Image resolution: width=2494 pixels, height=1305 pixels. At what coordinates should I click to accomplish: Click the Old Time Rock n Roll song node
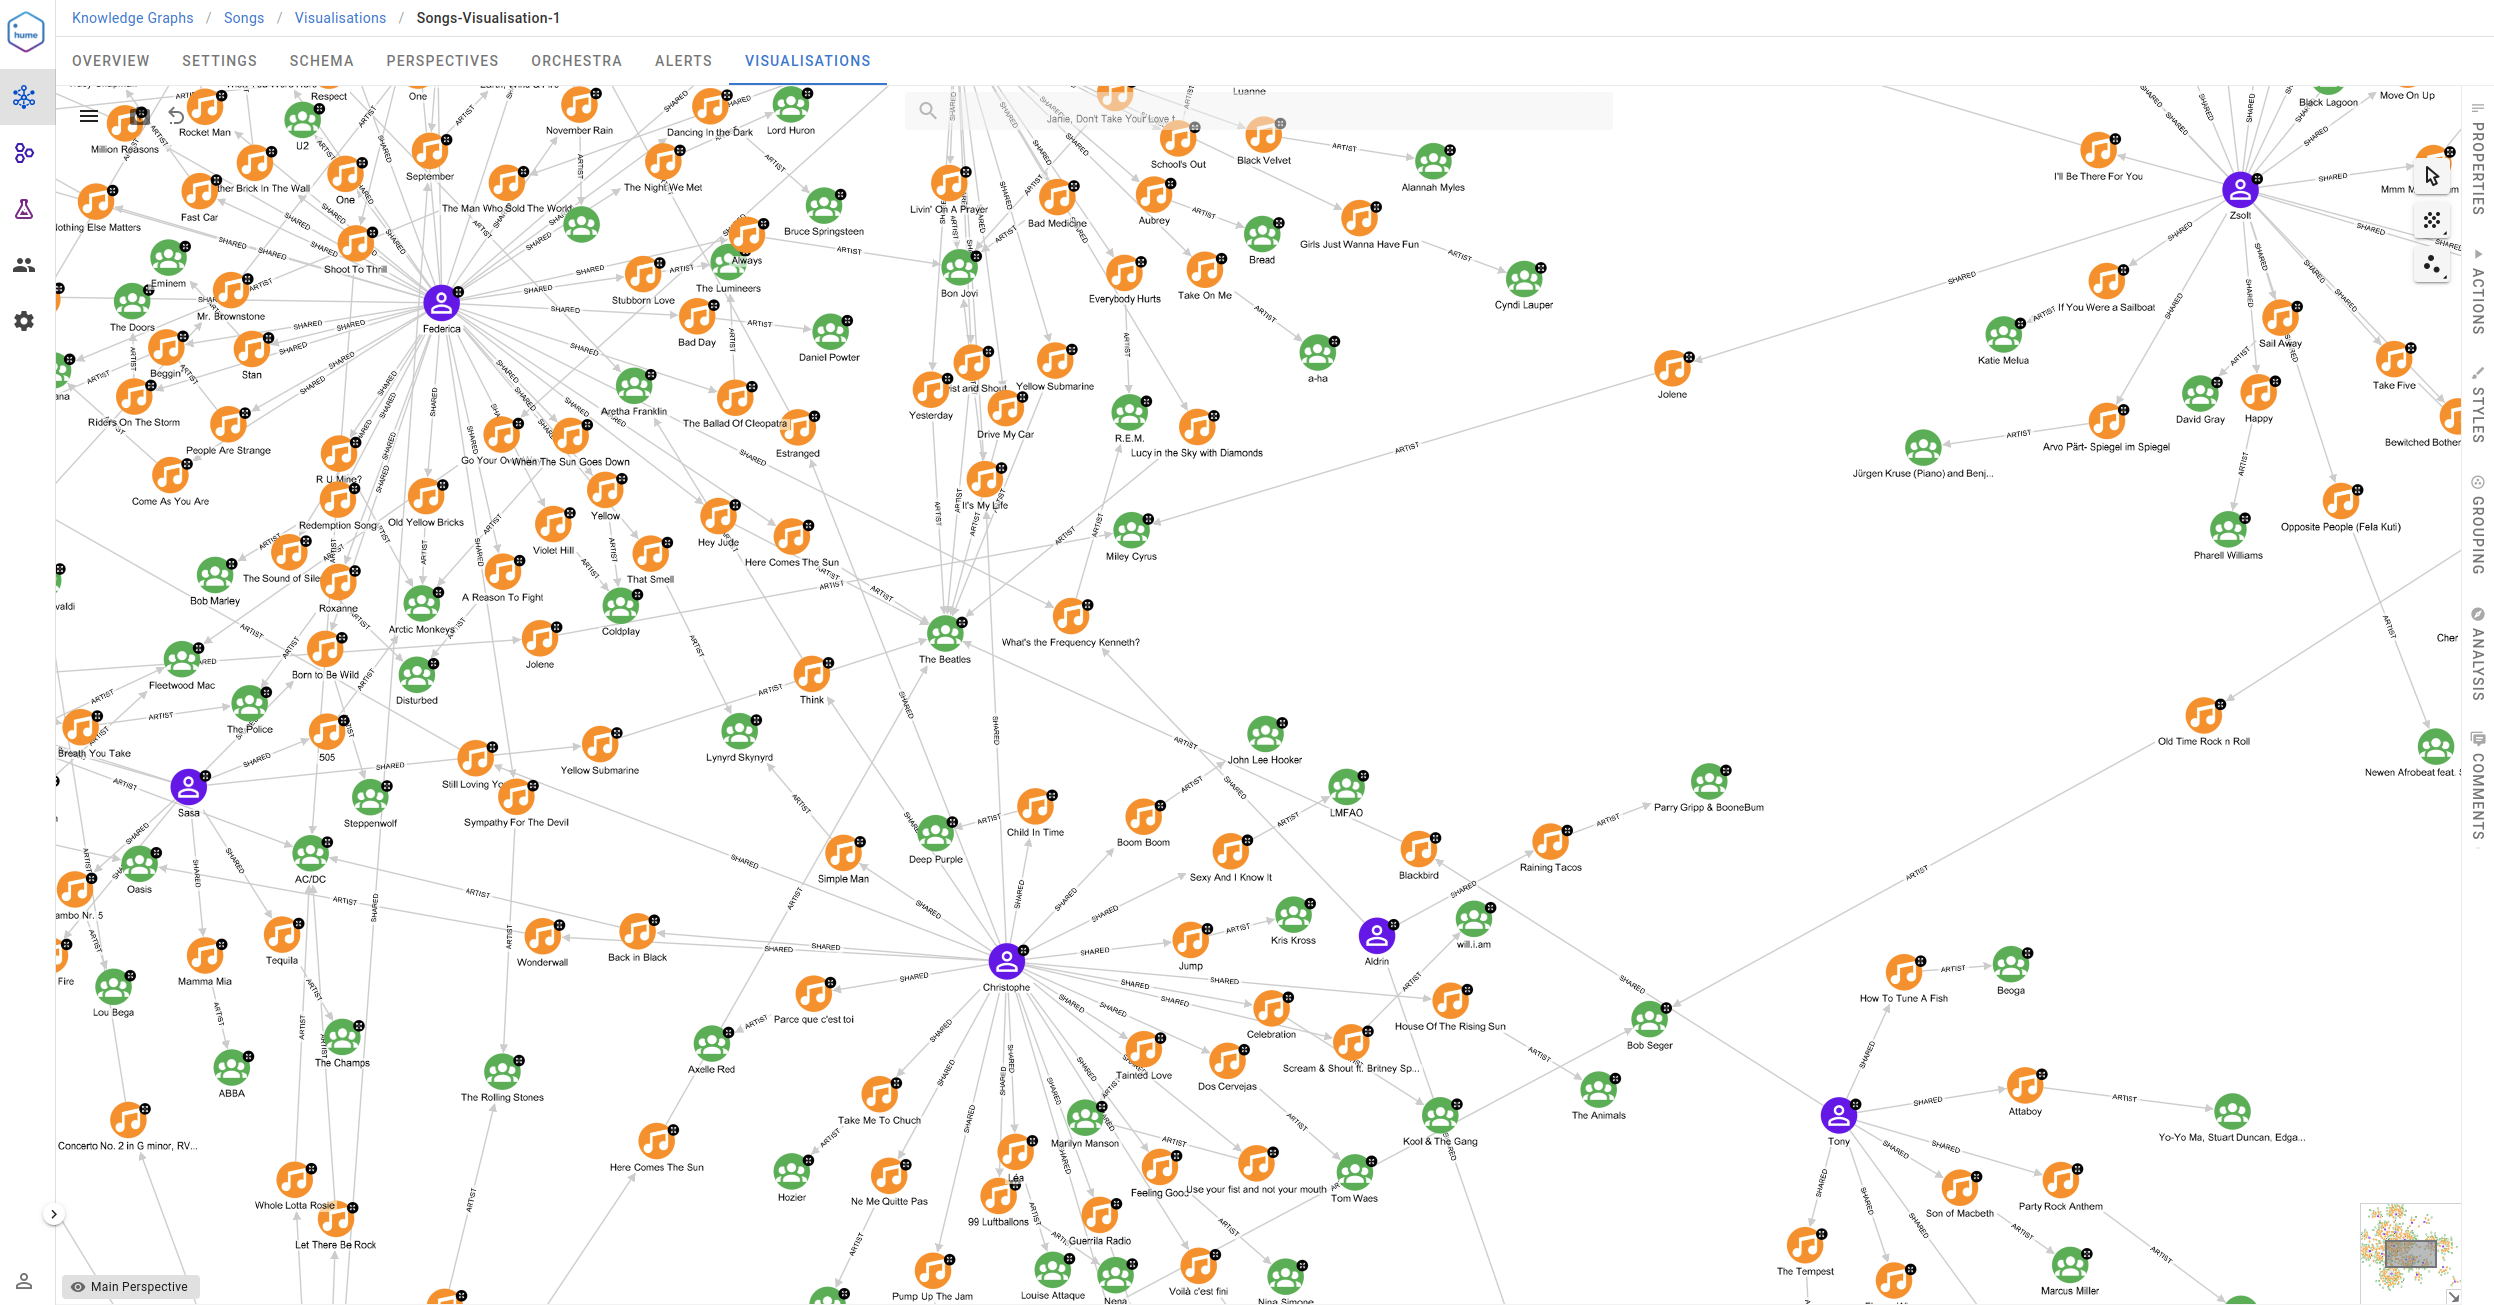pyautogui.click(x=2203, y=716)
